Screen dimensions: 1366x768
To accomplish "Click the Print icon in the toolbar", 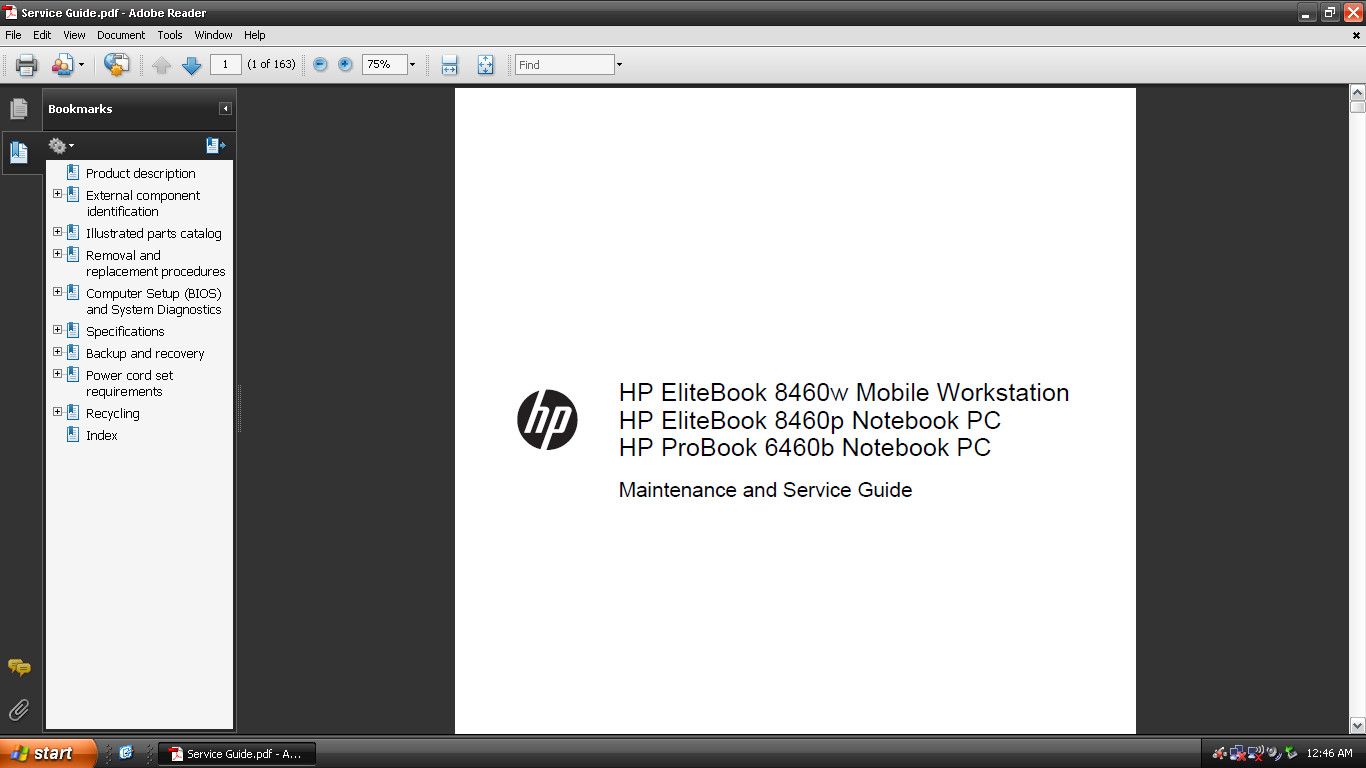I will pos(26,65).
